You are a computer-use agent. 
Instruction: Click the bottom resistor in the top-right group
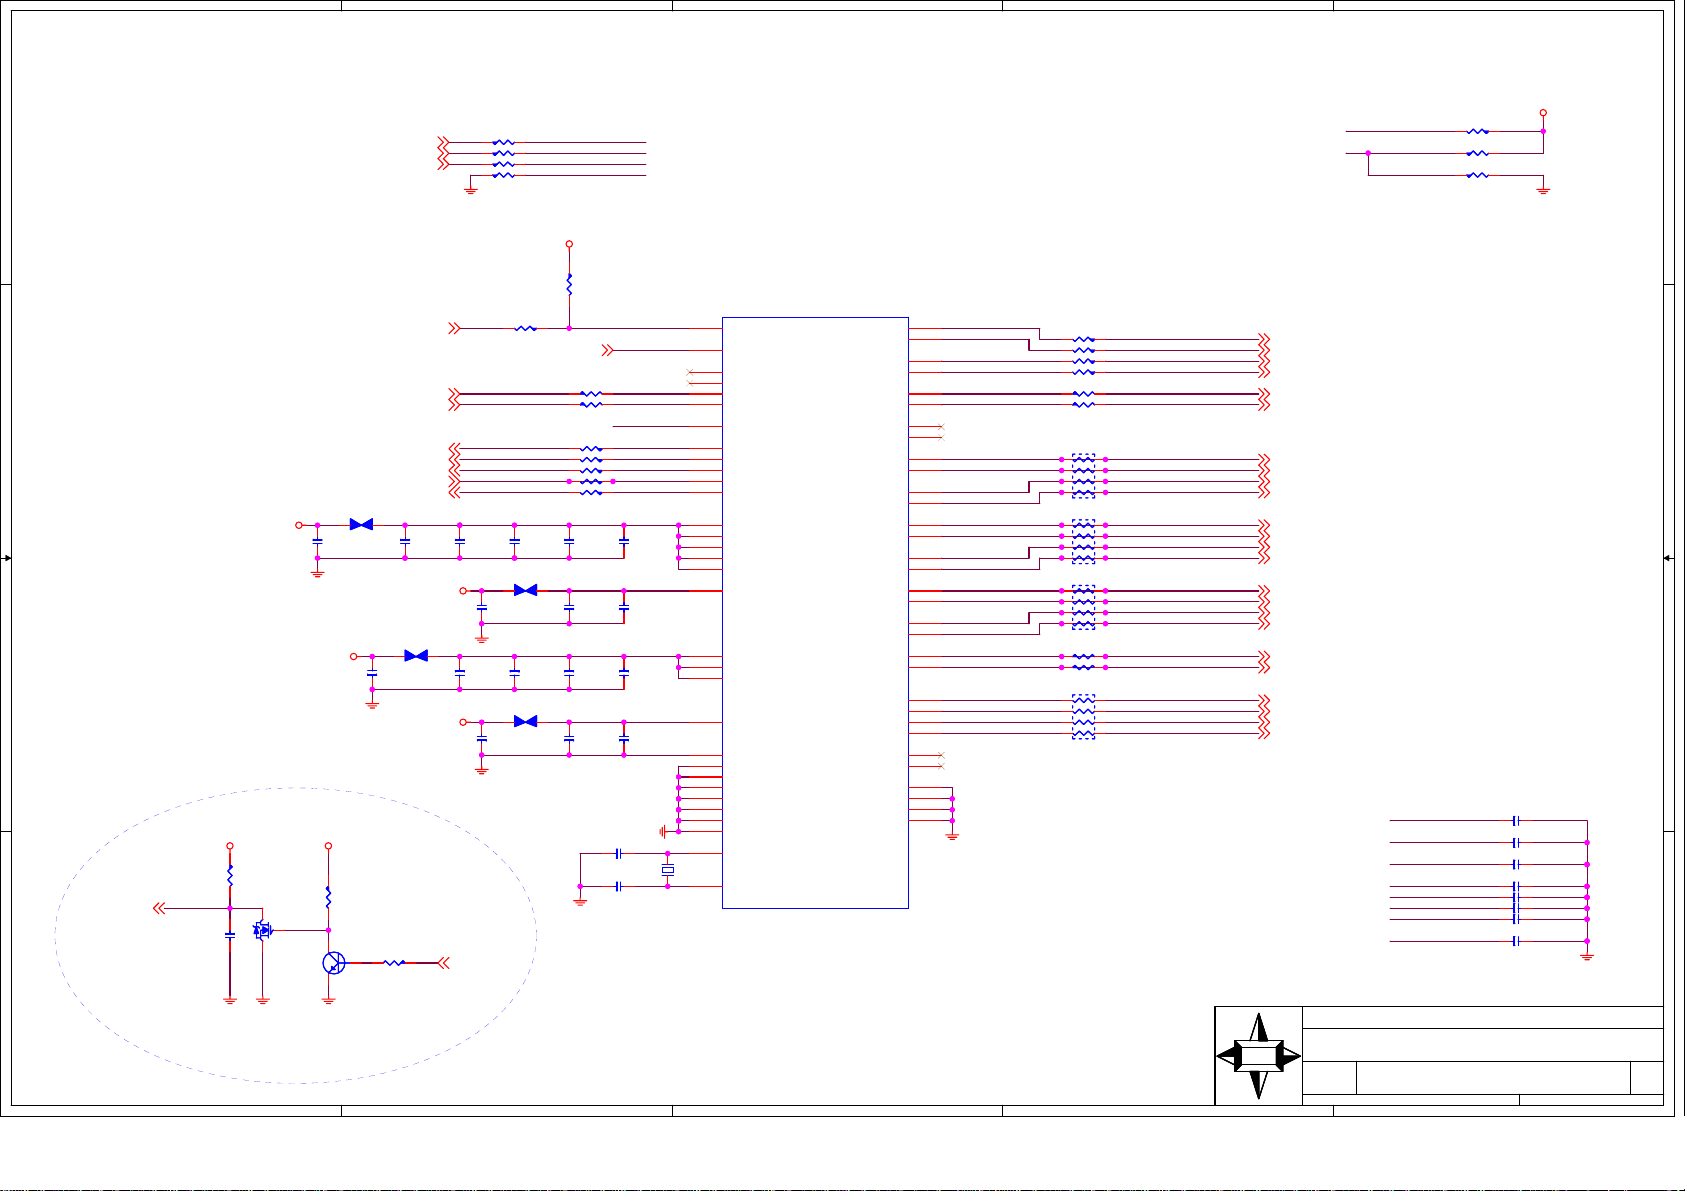click(x=1477, y=175)
